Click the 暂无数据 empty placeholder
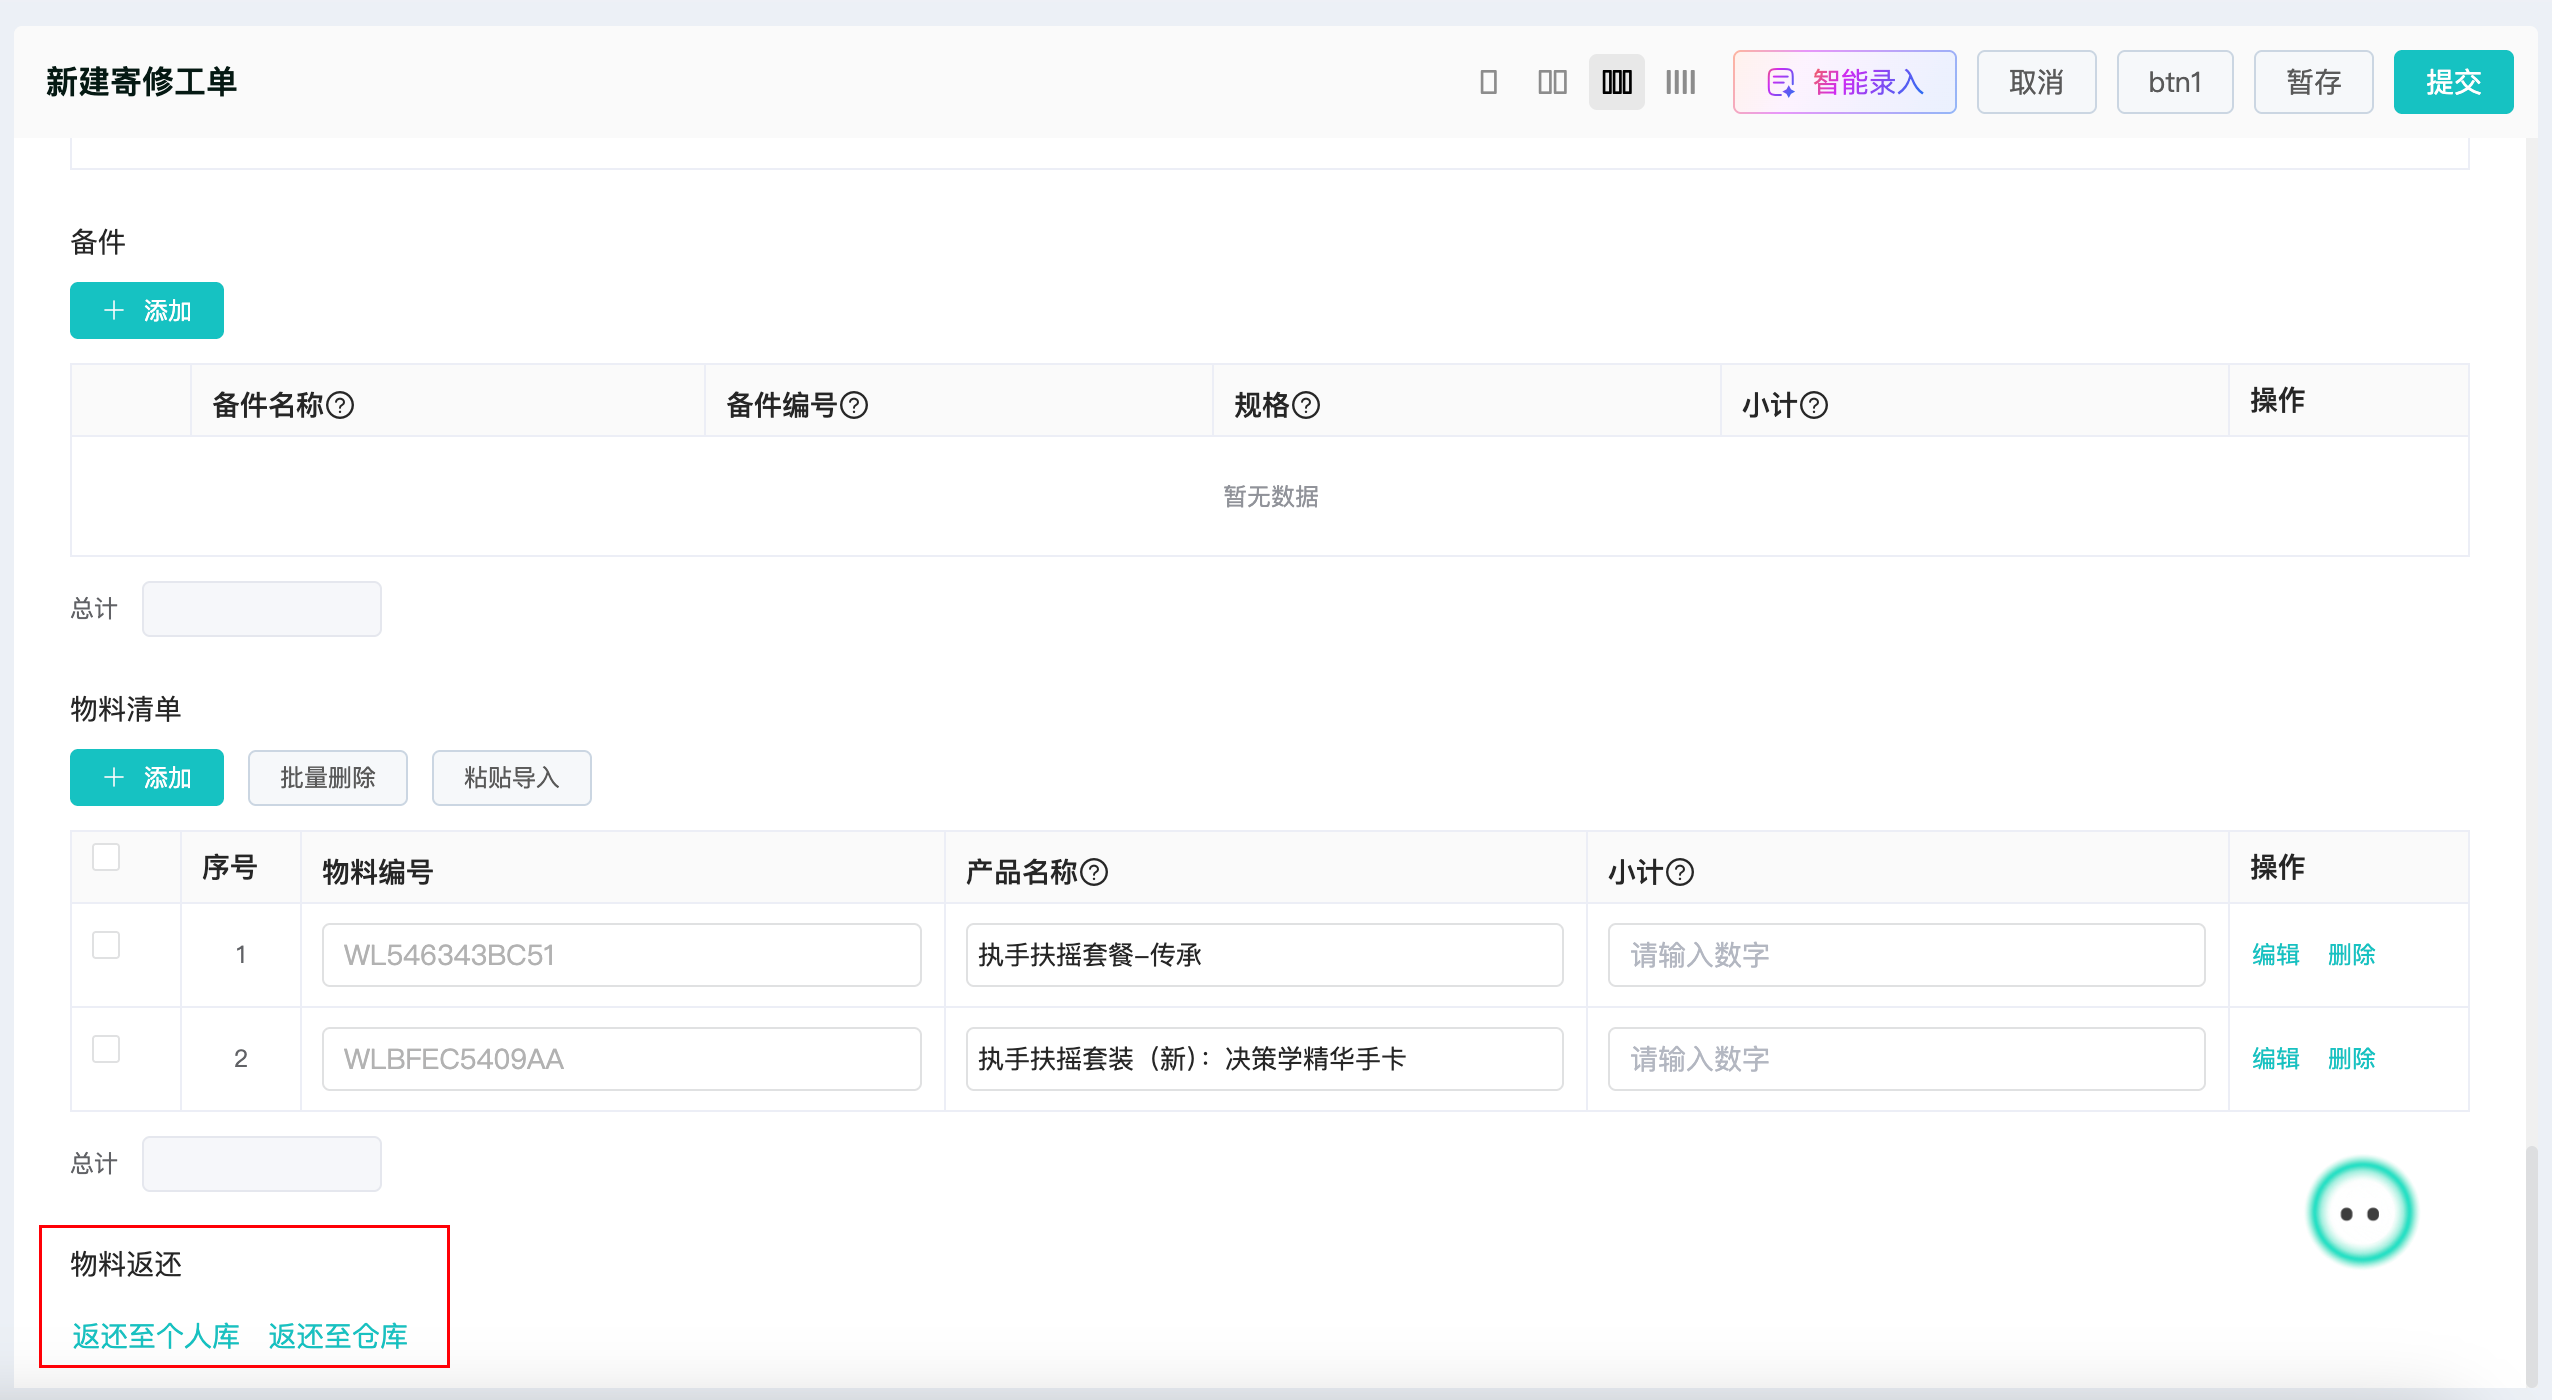The image size is (2552, 1400). point(1270,497)
